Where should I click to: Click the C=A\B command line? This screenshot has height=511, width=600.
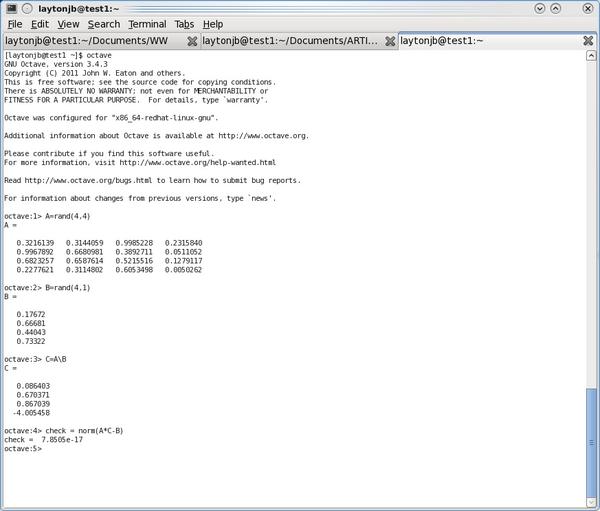click(35, 359)
